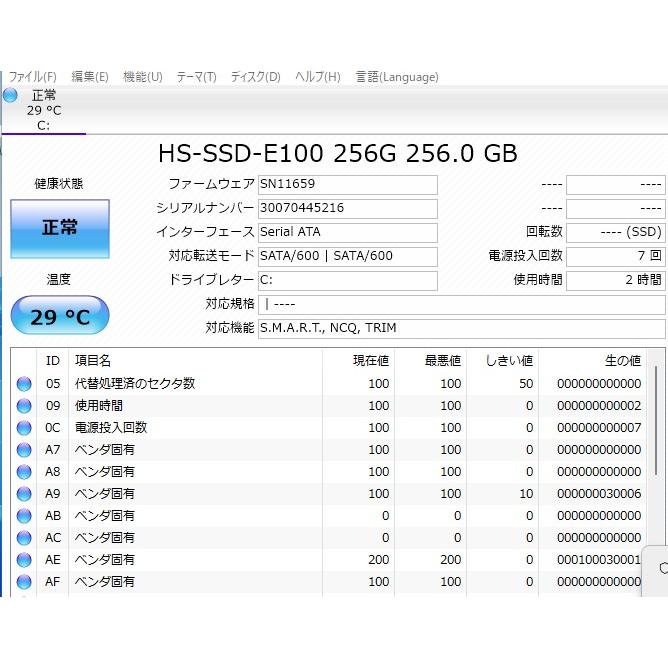Click the 健康状態 label
This screenshot has width=668, height=668.
(x=59, y=184)
